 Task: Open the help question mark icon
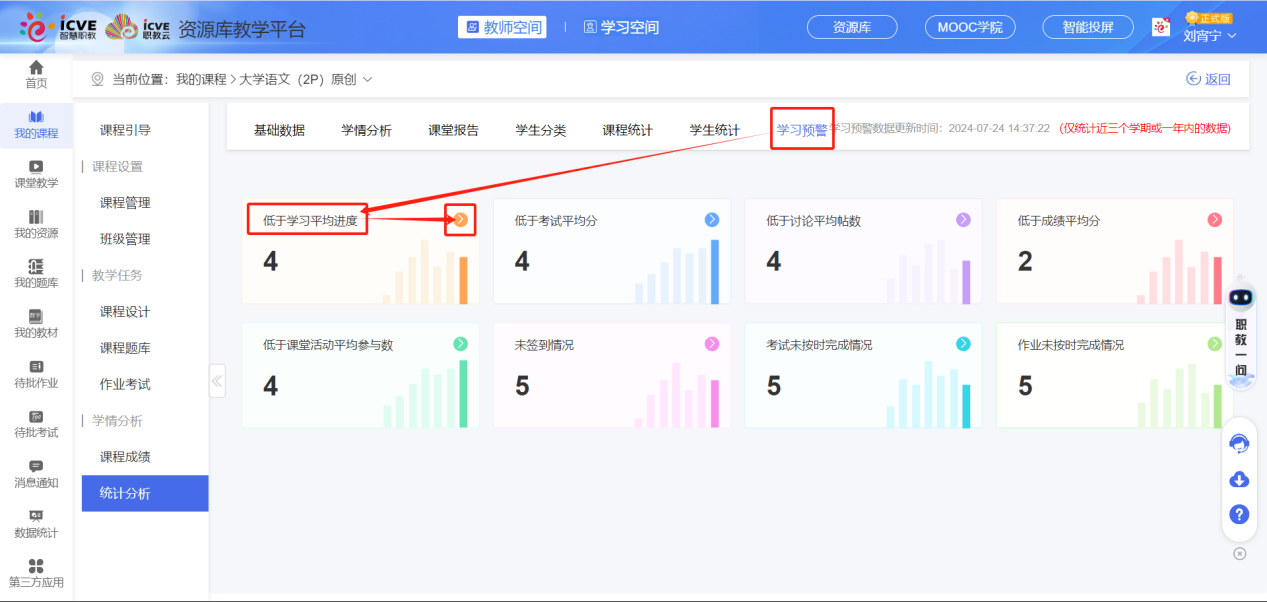[x=1238, y=514]
